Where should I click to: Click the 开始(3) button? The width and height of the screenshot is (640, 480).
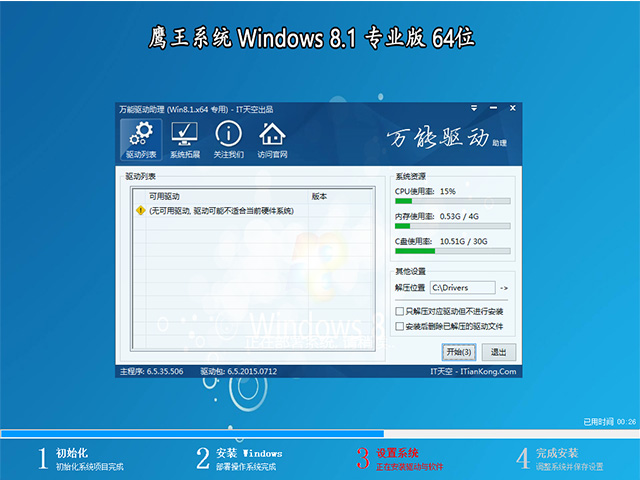459,352
